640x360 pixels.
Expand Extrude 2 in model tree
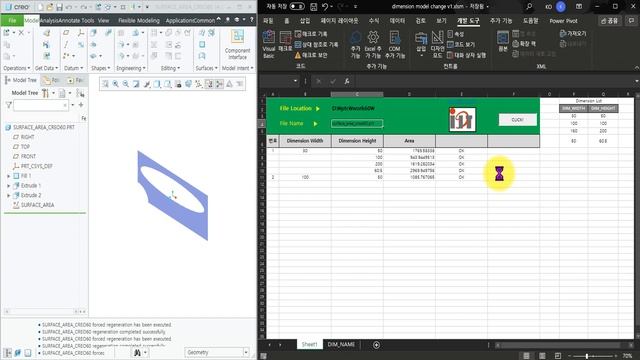[x=9, y=196]
